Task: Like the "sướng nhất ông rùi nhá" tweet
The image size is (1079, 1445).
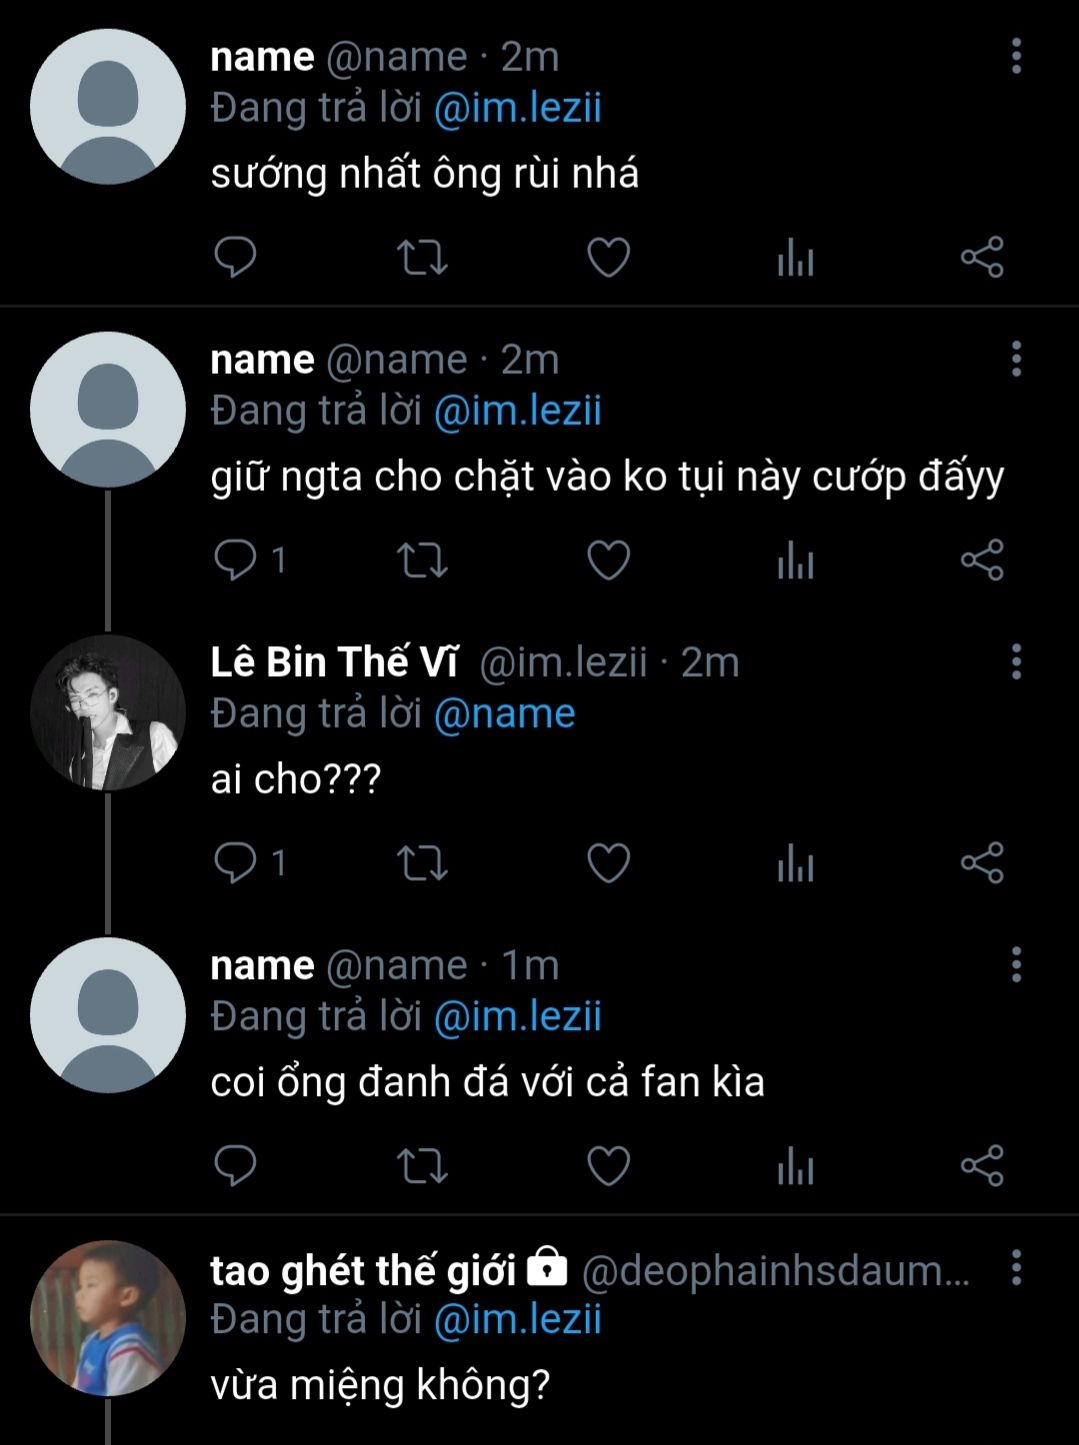Action: (608, 258)
